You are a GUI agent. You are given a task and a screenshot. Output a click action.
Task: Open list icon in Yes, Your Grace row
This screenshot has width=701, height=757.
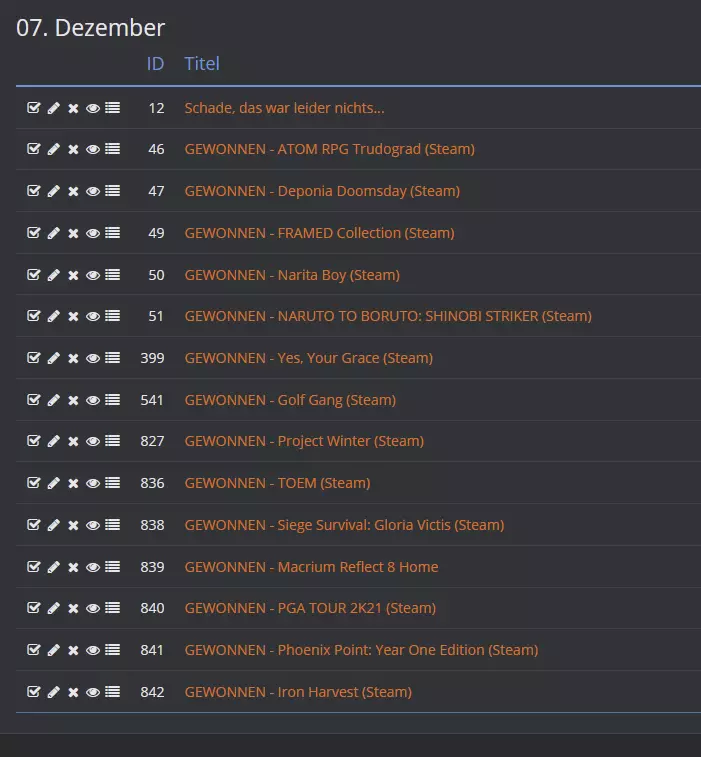point(112,358)
